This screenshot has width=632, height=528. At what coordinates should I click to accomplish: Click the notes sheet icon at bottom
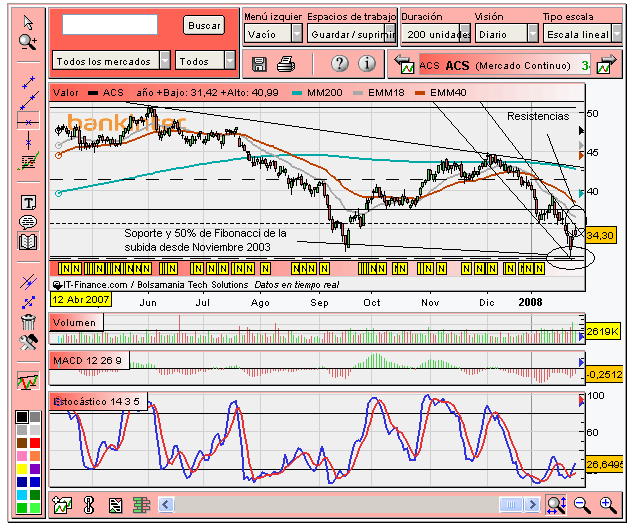115,505
